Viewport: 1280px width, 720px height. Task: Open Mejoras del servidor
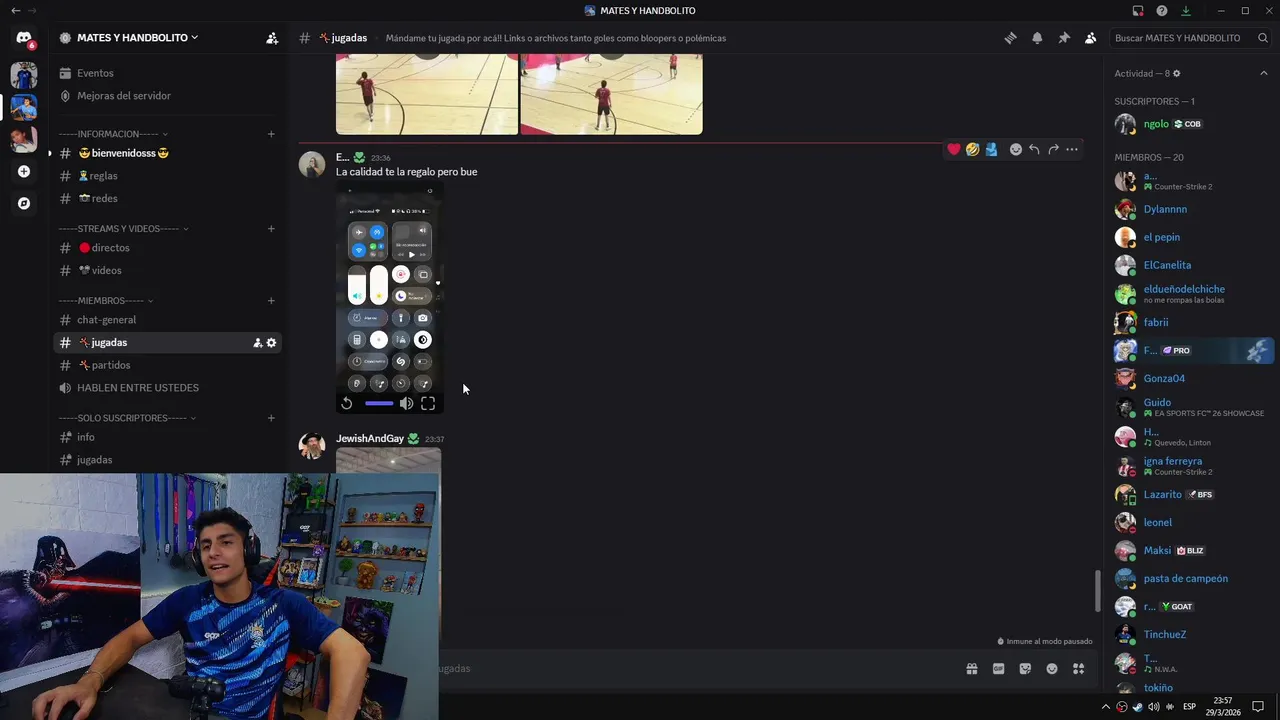(x=167, y=96)
